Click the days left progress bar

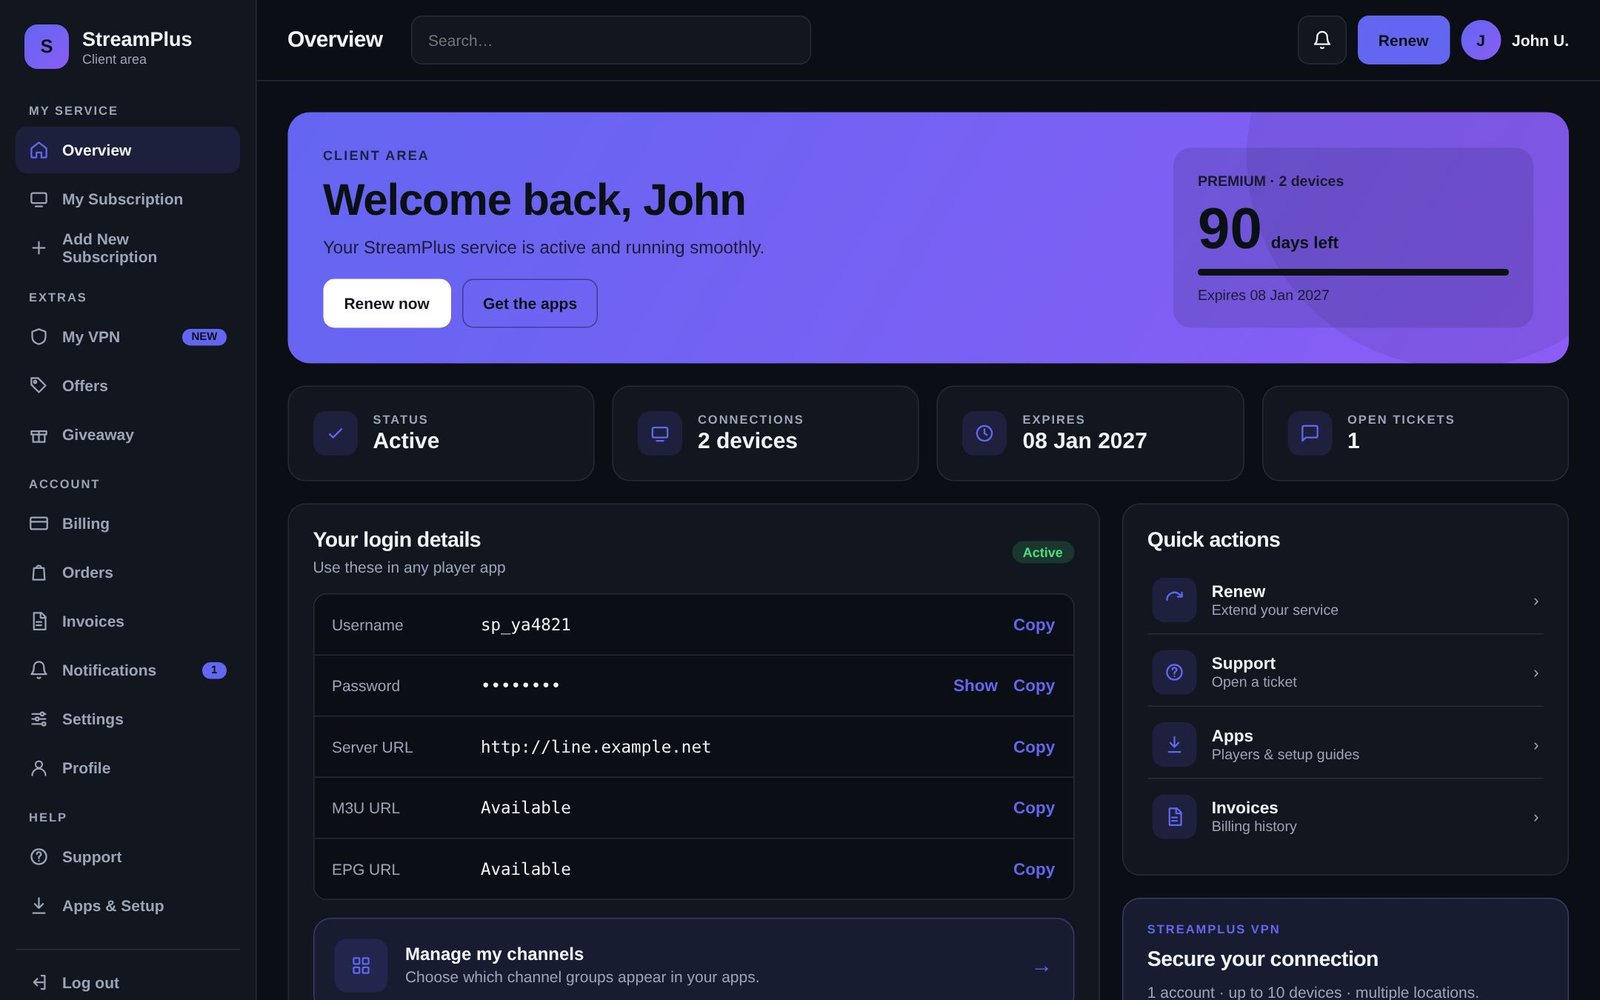(1353, 272)
